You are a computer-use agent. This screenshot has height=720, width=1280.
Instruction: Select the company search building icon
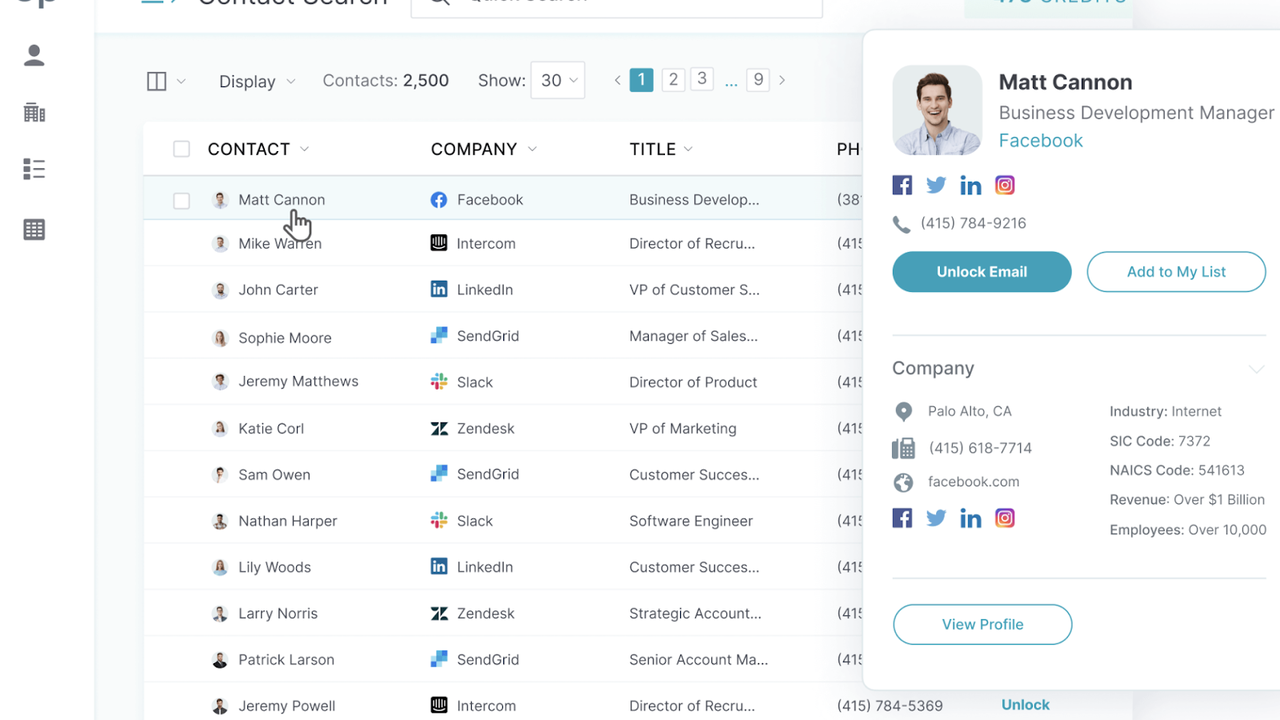33,112
